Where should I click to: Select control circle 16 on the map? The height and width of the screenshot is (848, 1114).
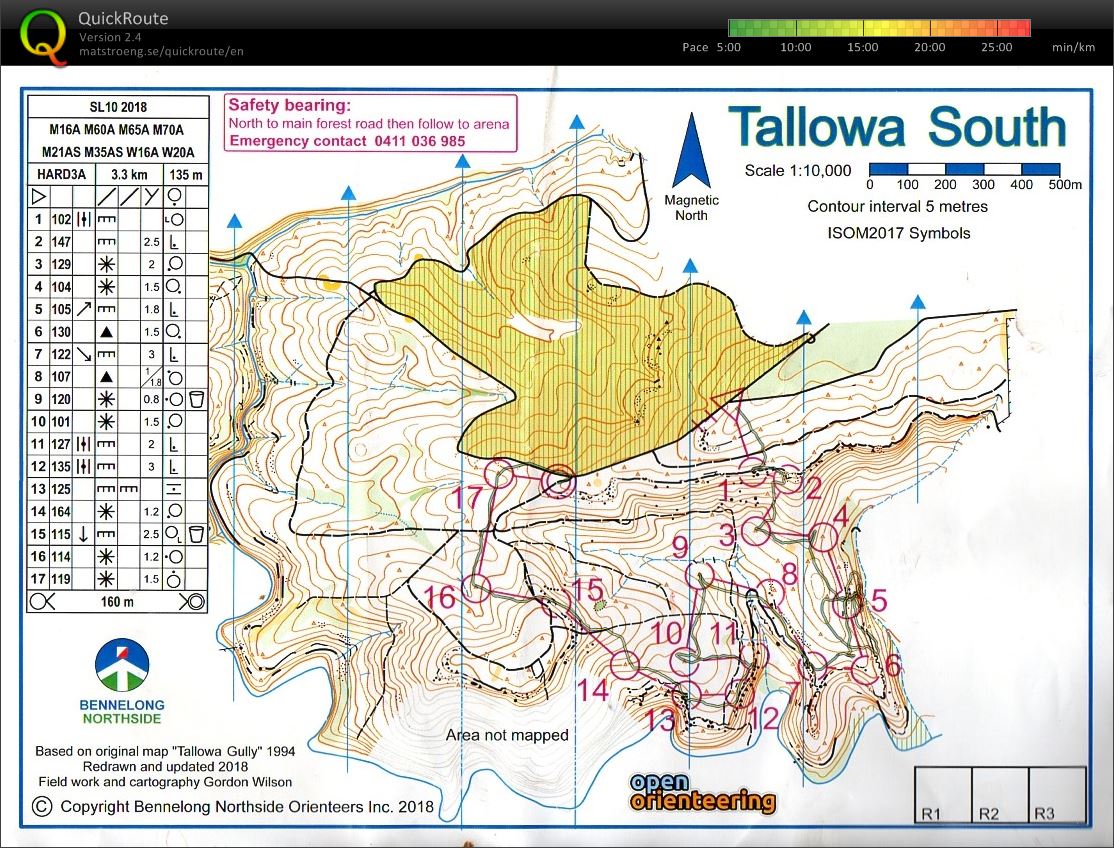click(479, 588)
